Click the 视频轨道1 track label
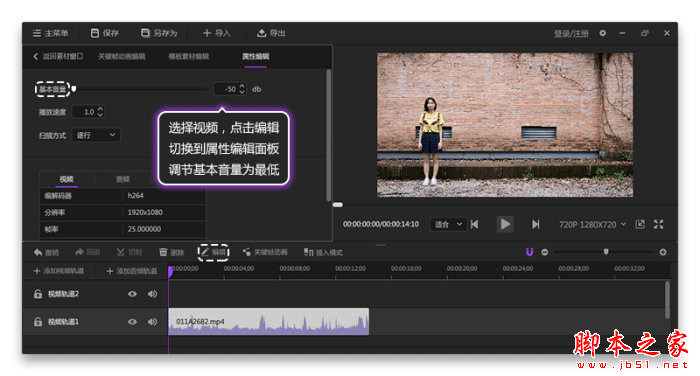The image size is (700, 376). (x=63, y=322)
